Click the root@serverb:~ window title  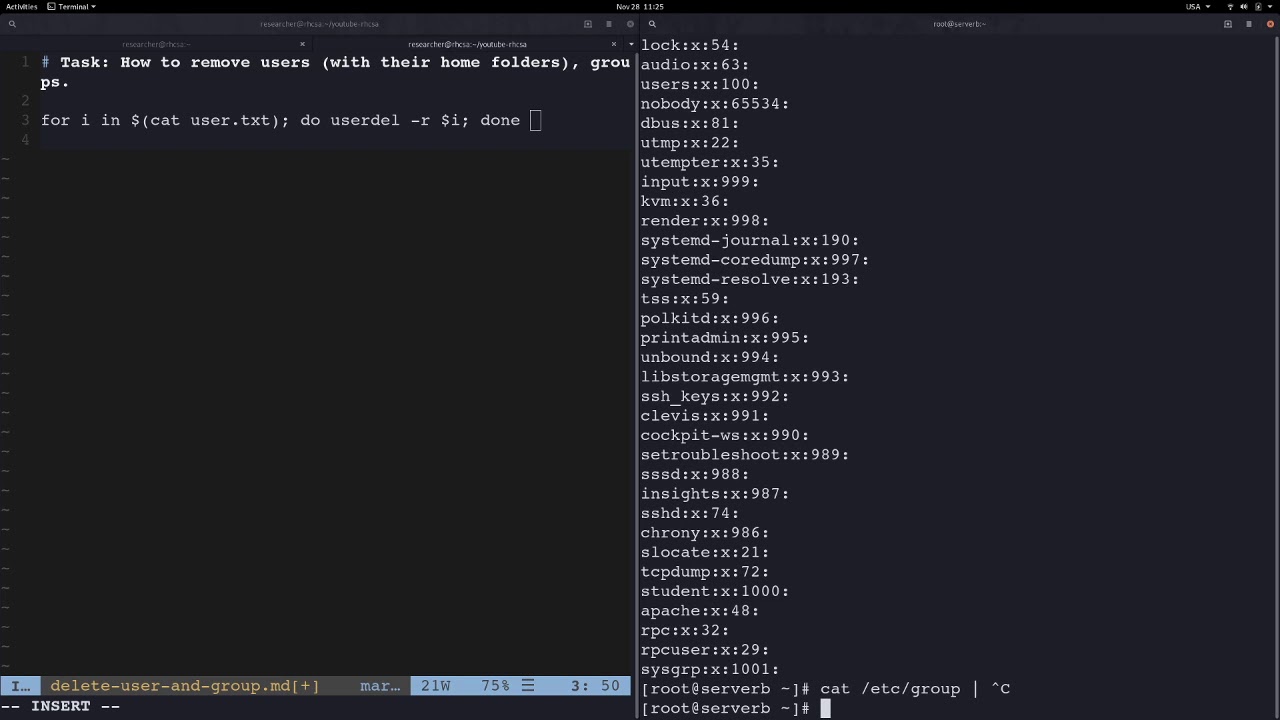click(x=959, y=24)
